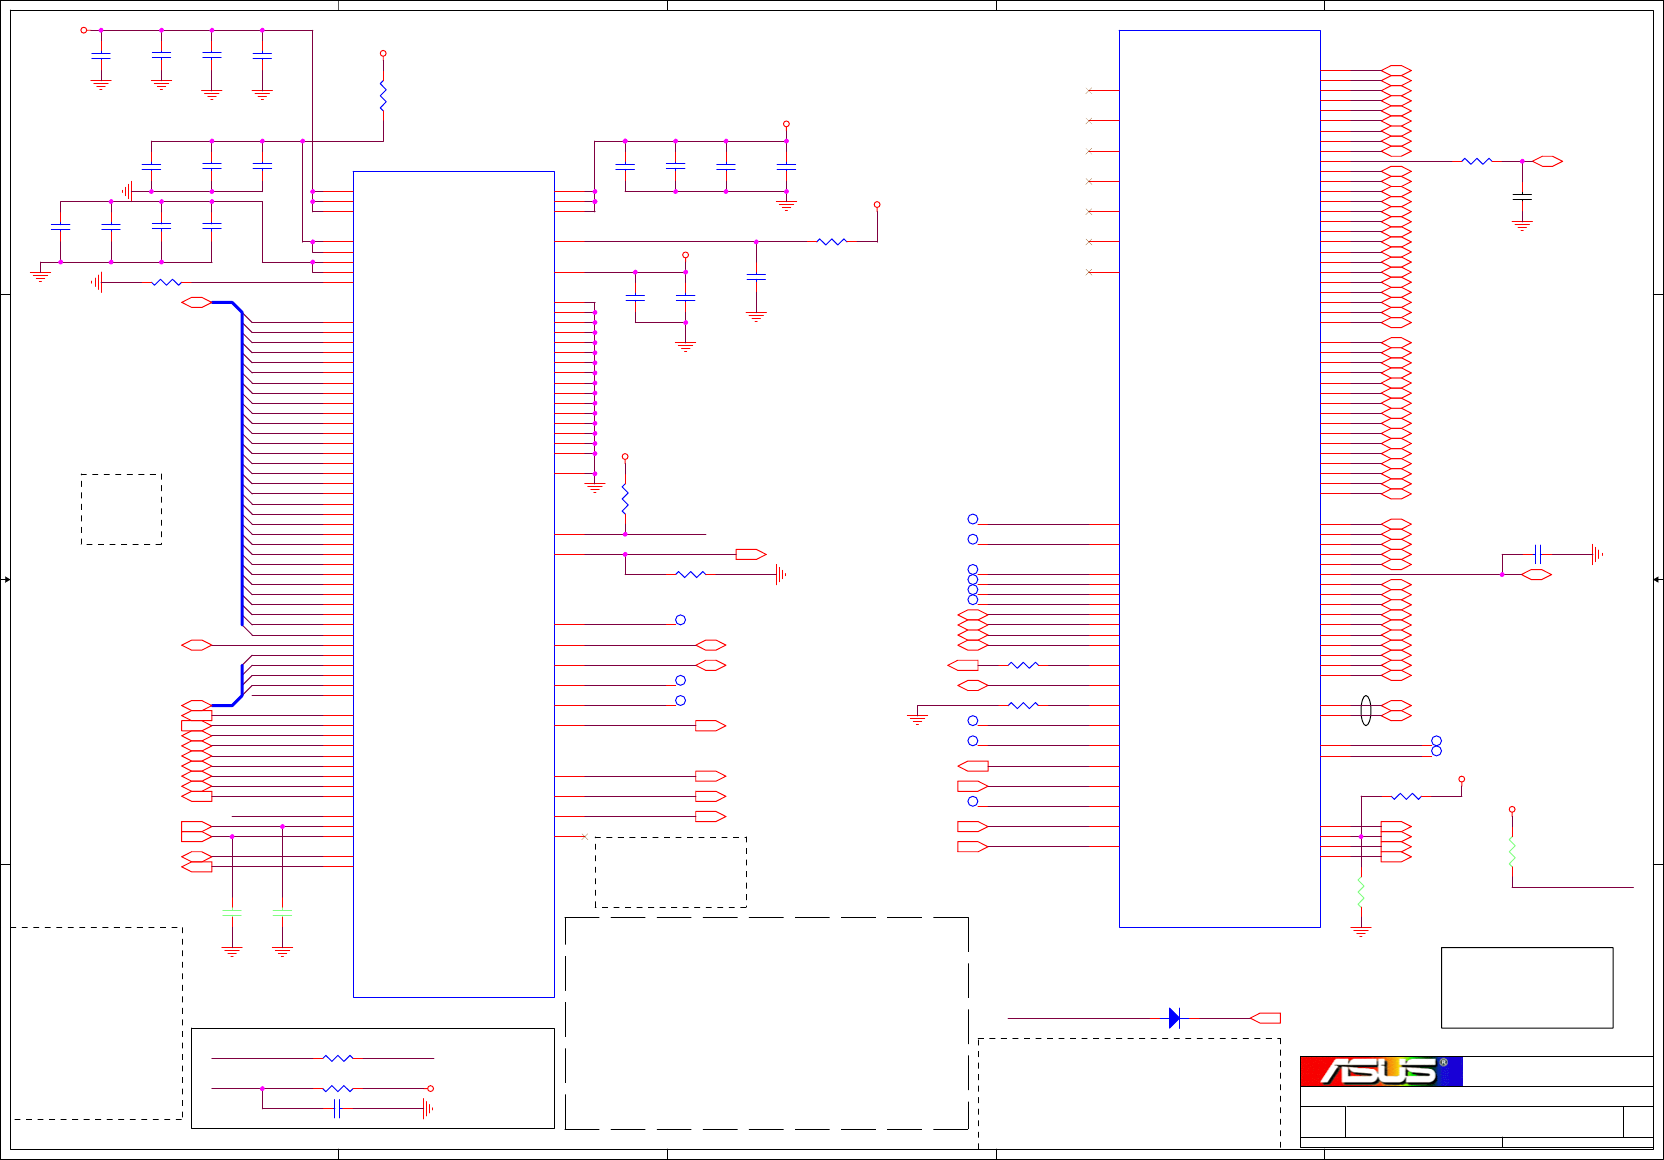Select the green resistor hanging from a power pin
Screen dimensions: 1664x1160
pos(1512,851)
